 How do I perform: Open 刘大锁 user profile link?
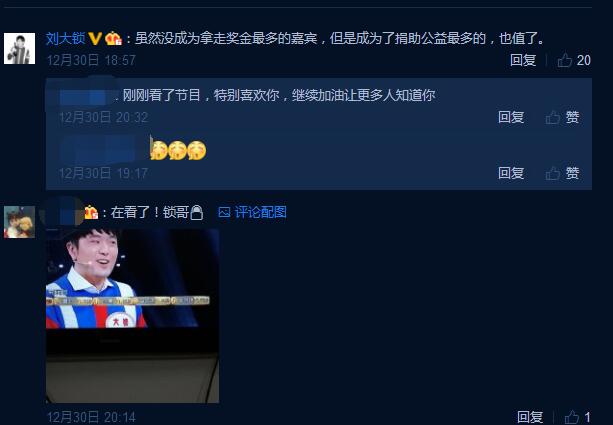click(x=65, y=38)
